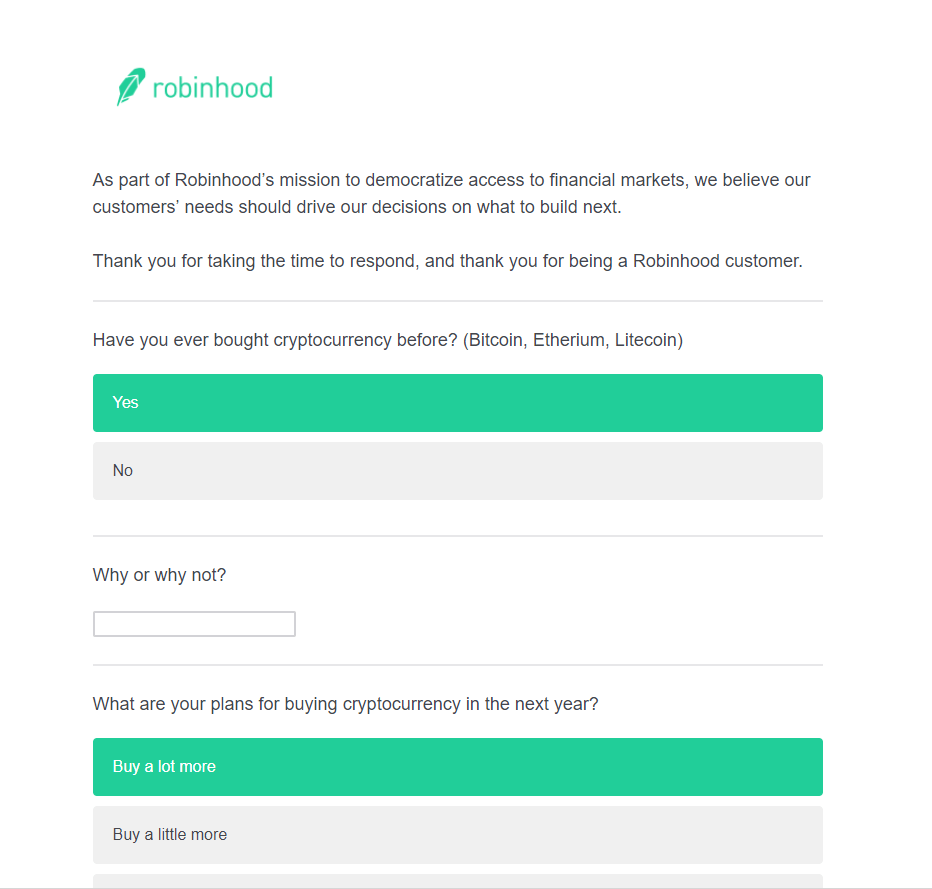Choose Buy a little more option

[457, 835]
